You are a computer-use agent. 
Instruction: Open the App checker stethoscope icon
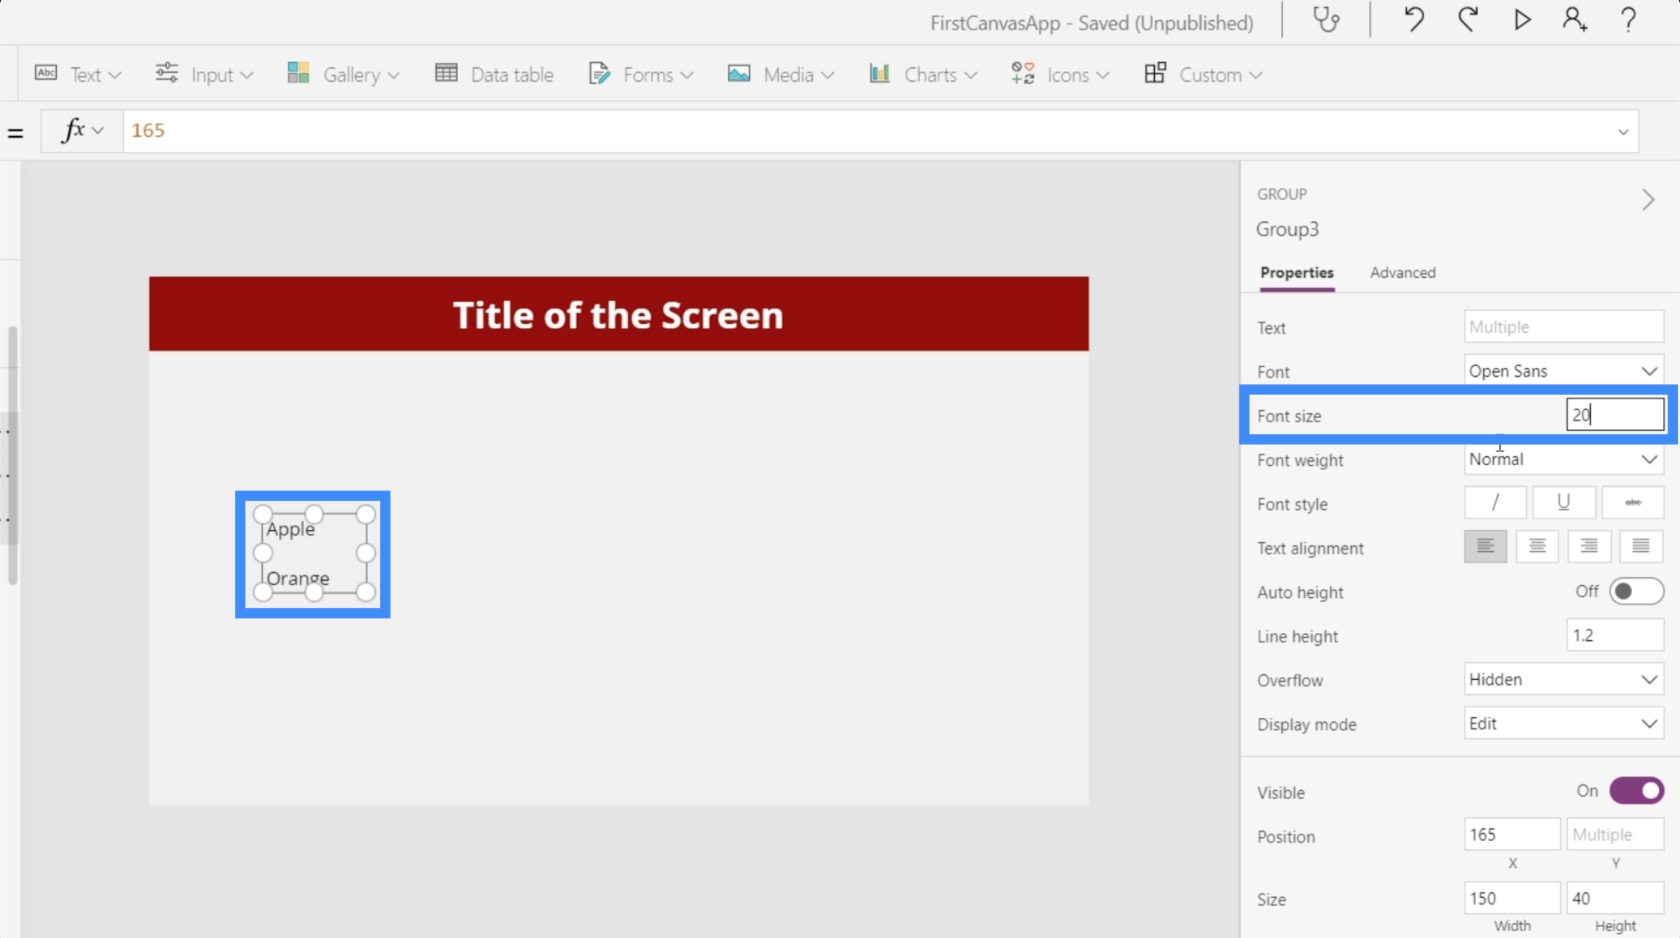coord(1326,20)
